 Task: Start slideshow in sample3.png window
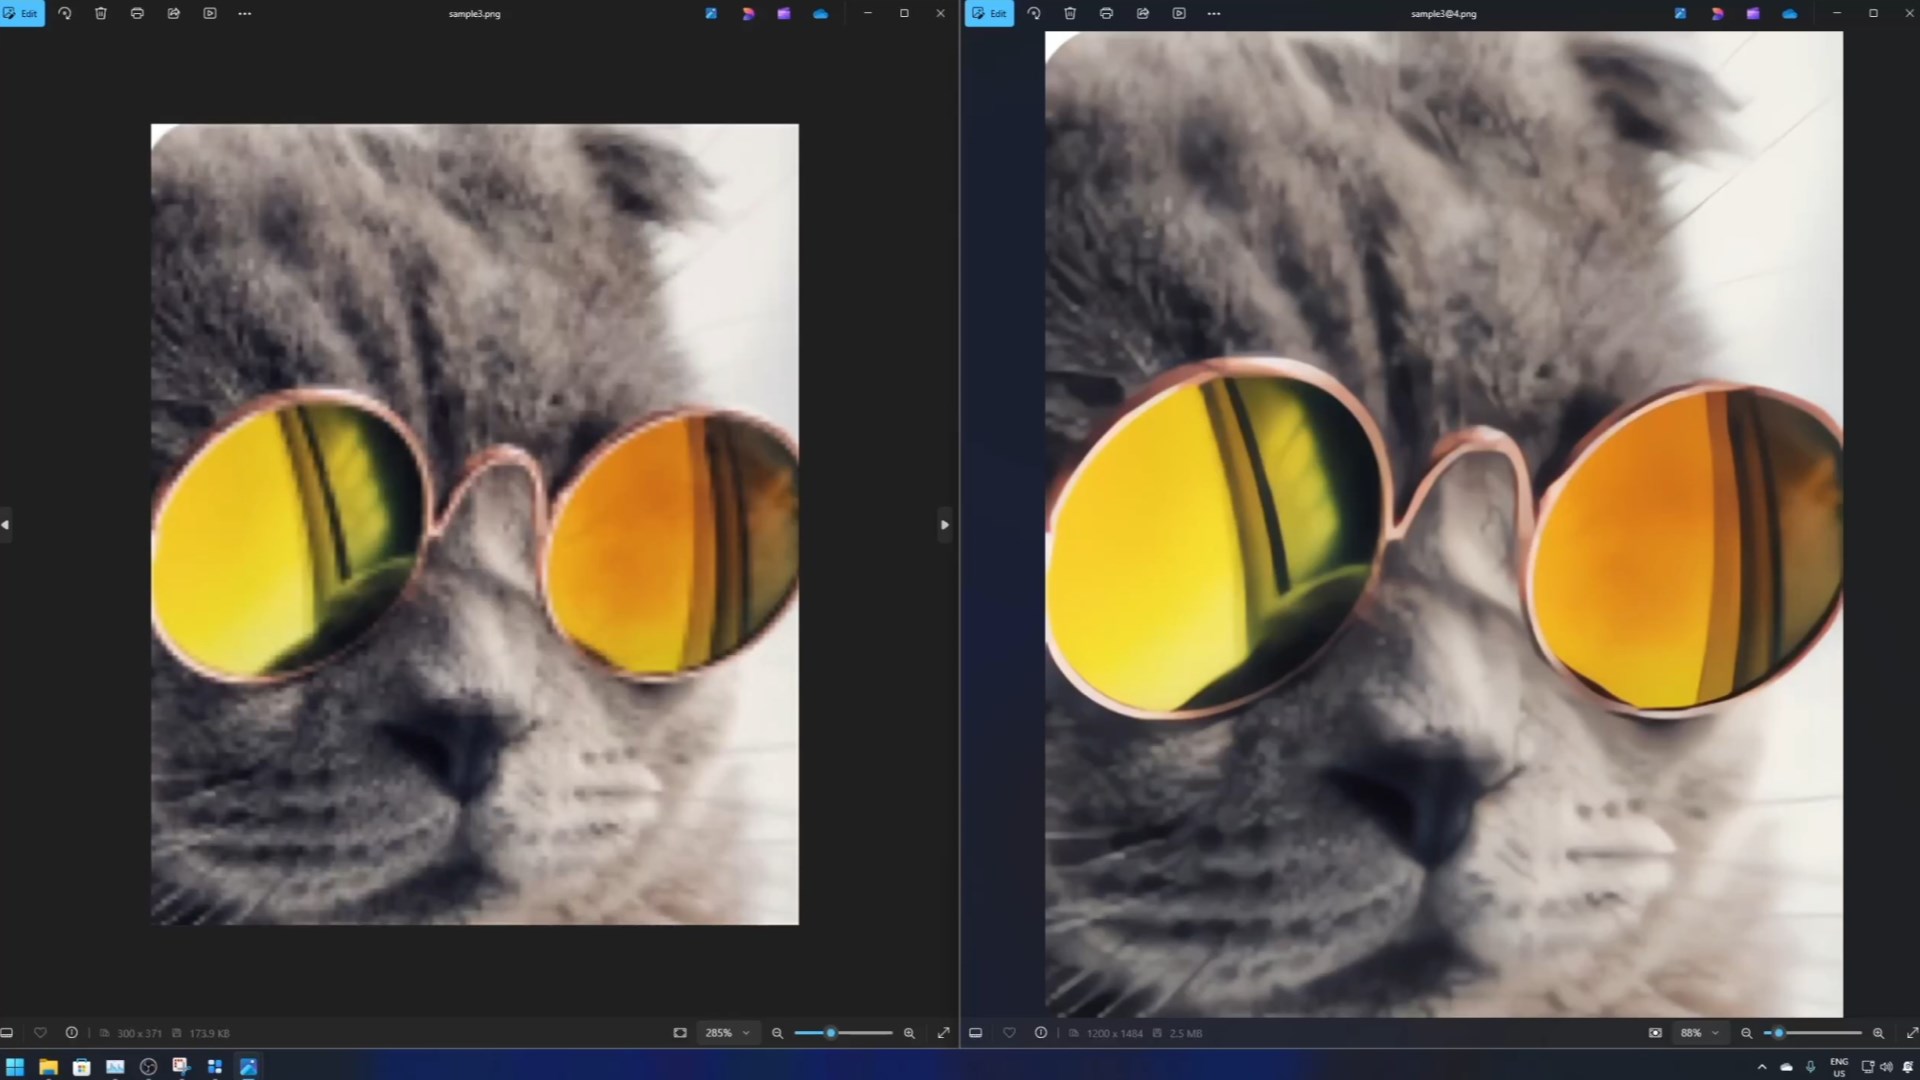210,14
